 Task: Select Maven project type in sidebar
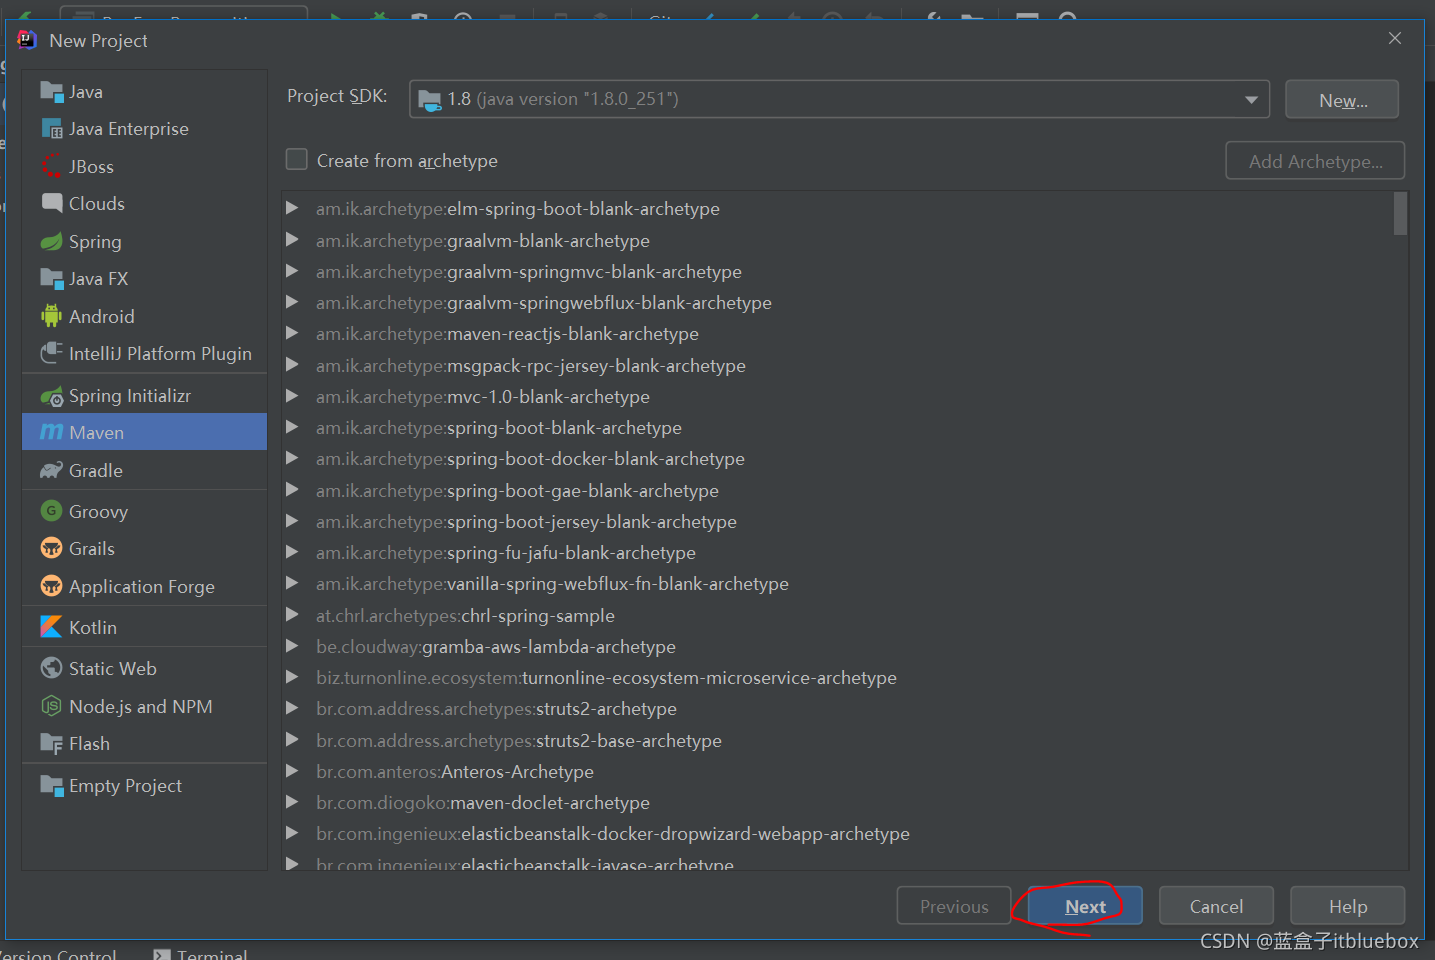(144, 432)
